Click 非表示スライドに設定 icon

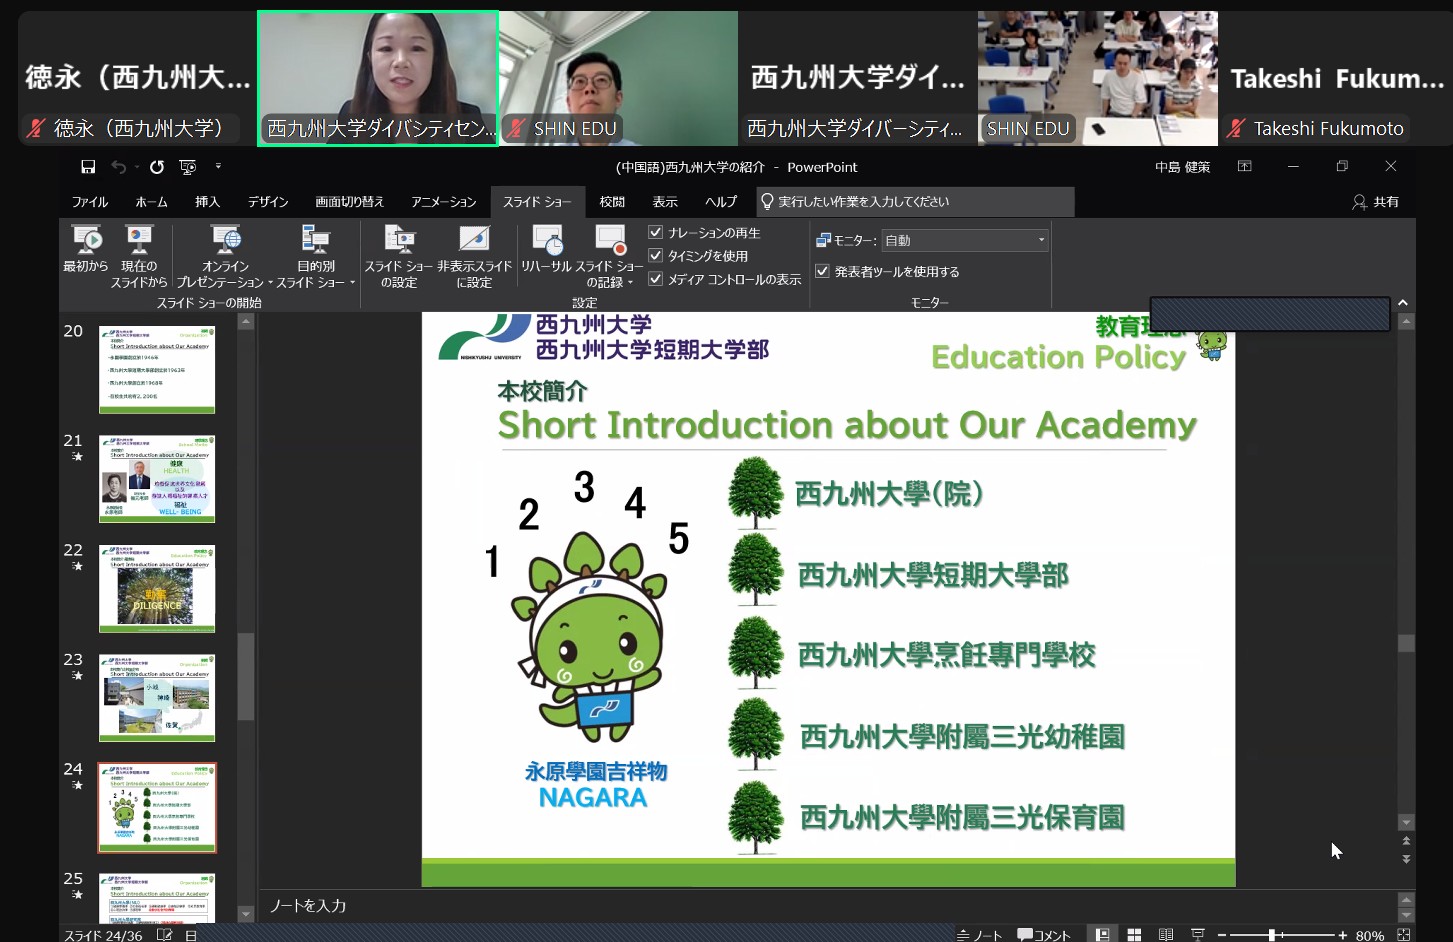click(474, 257)
